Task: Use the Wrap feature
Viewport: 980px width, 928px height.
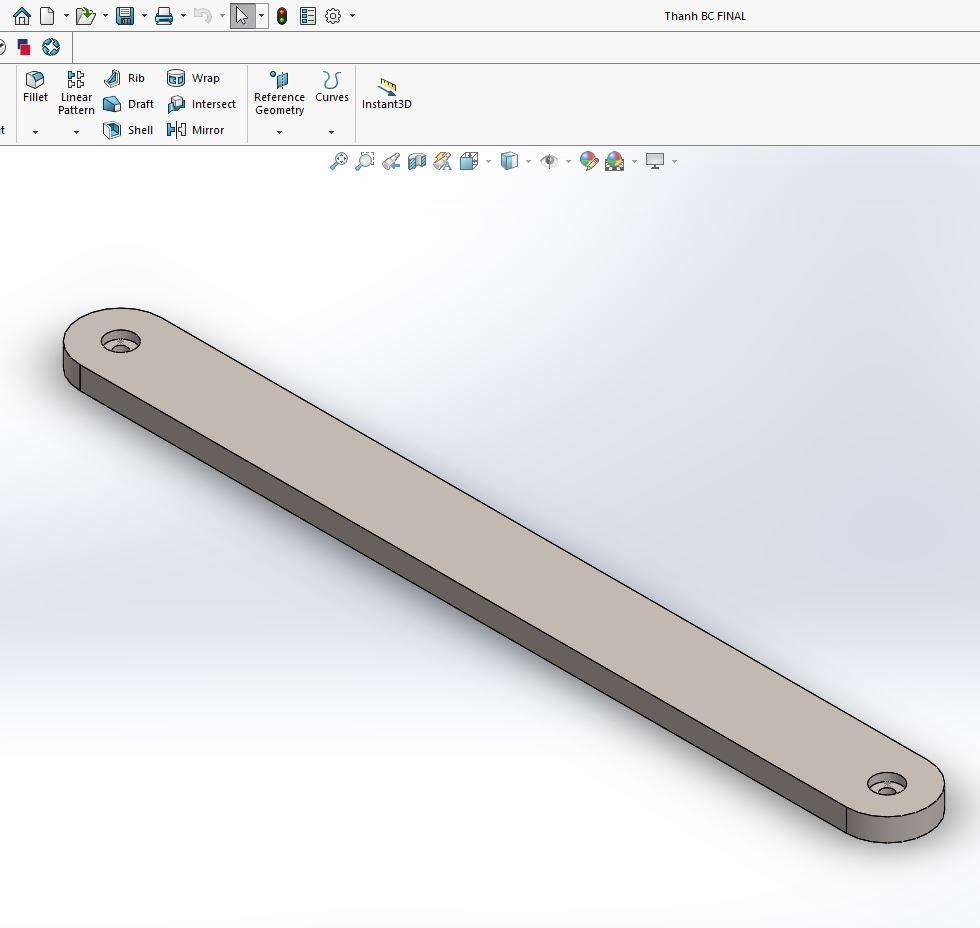Action: pos(194,78)
